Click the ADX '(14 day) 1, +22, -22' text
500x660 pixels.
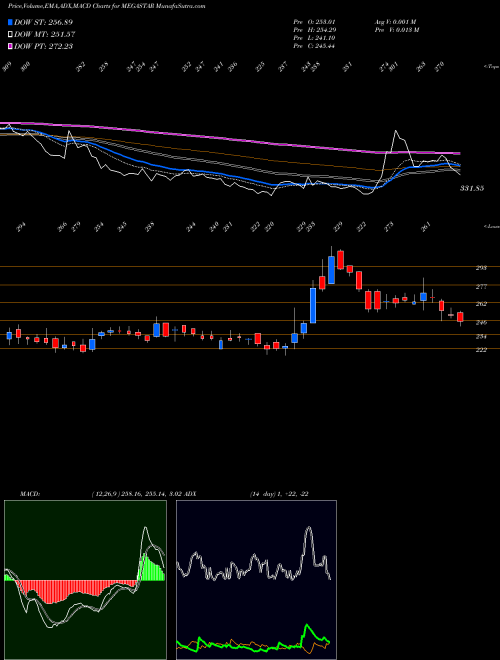(279, 494)
